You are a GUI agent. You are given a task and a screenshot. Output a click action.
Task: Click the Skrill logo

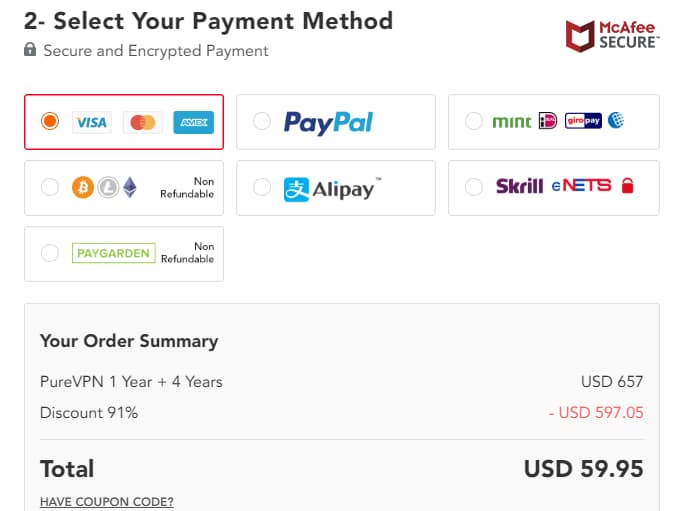click(519, 186)
